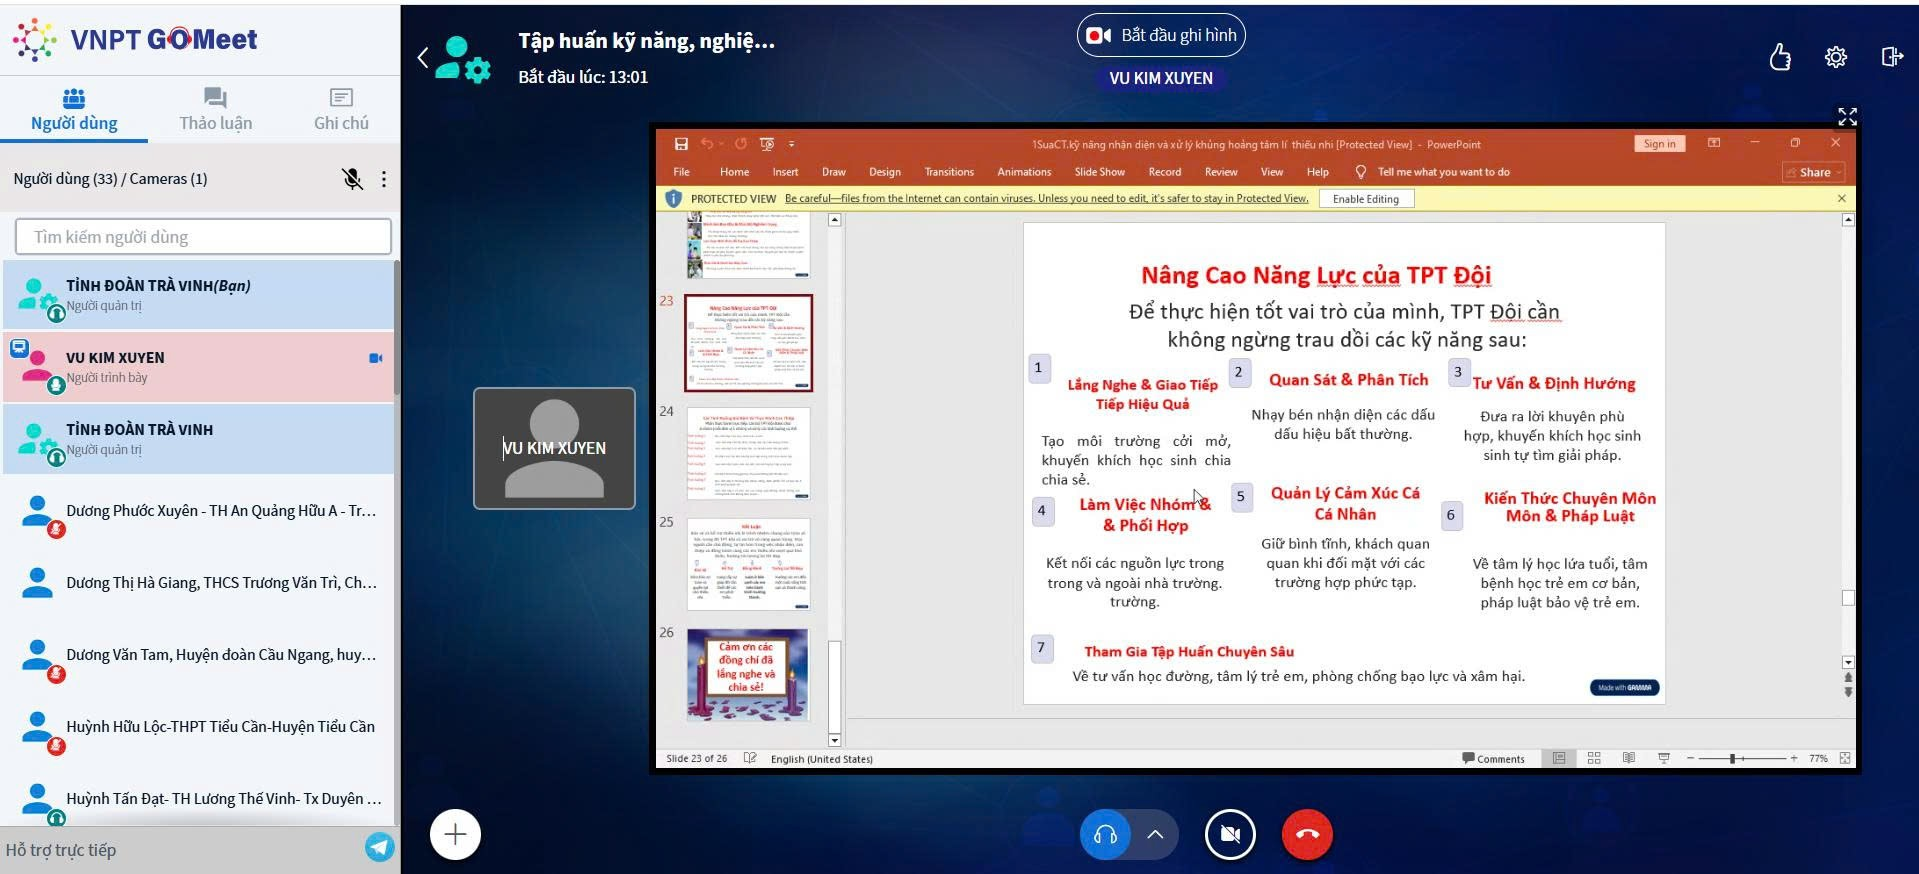Click the red hang up button
The width and height of the screenshot is (1919, 874).
(1307, 834)
